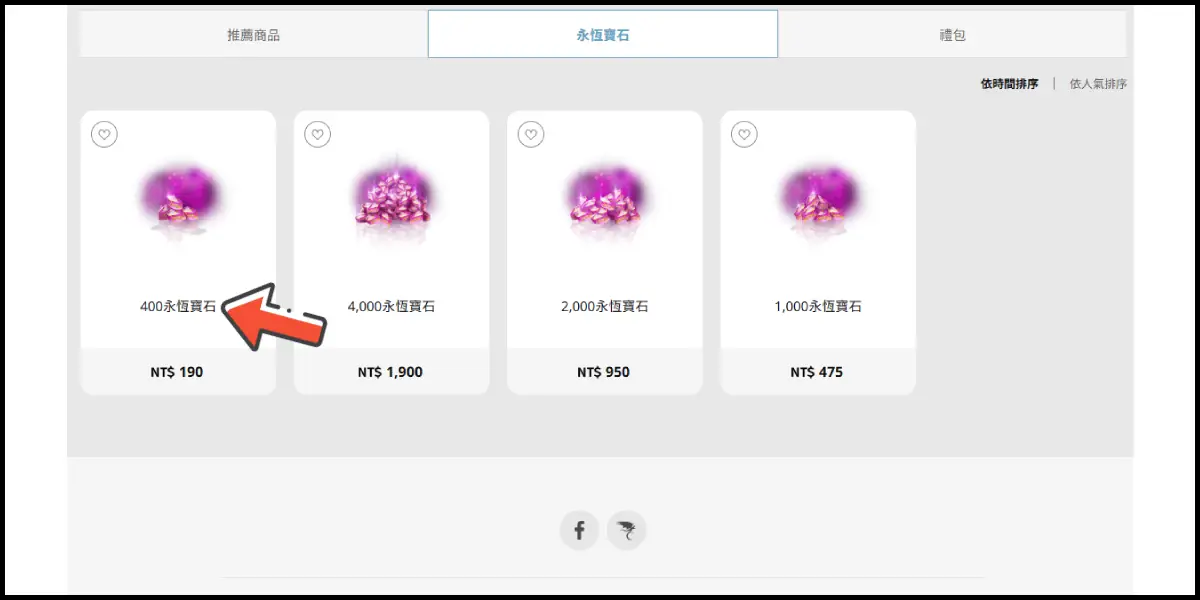Open the 禮包 tab
Viewport: 1200px width, 600px height.
pyautogui.click(x=952, y=35)
